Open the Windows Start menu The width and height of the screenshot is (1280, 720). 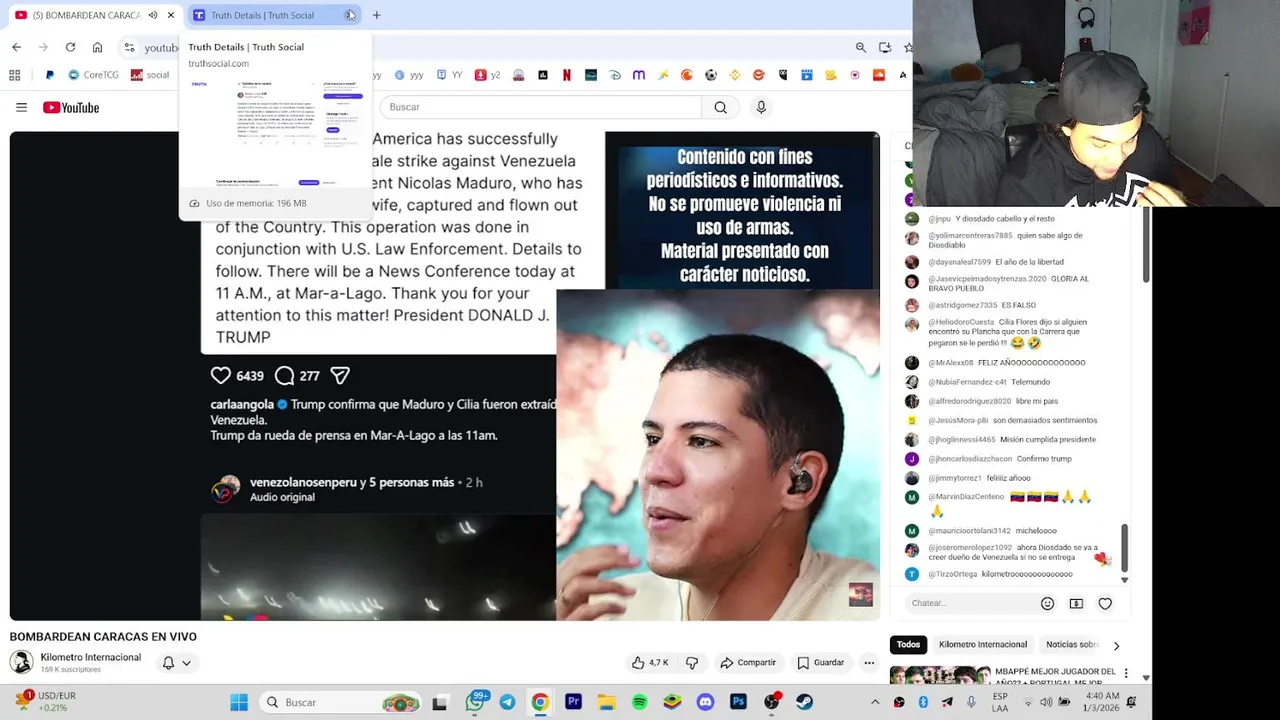[239, 702]
